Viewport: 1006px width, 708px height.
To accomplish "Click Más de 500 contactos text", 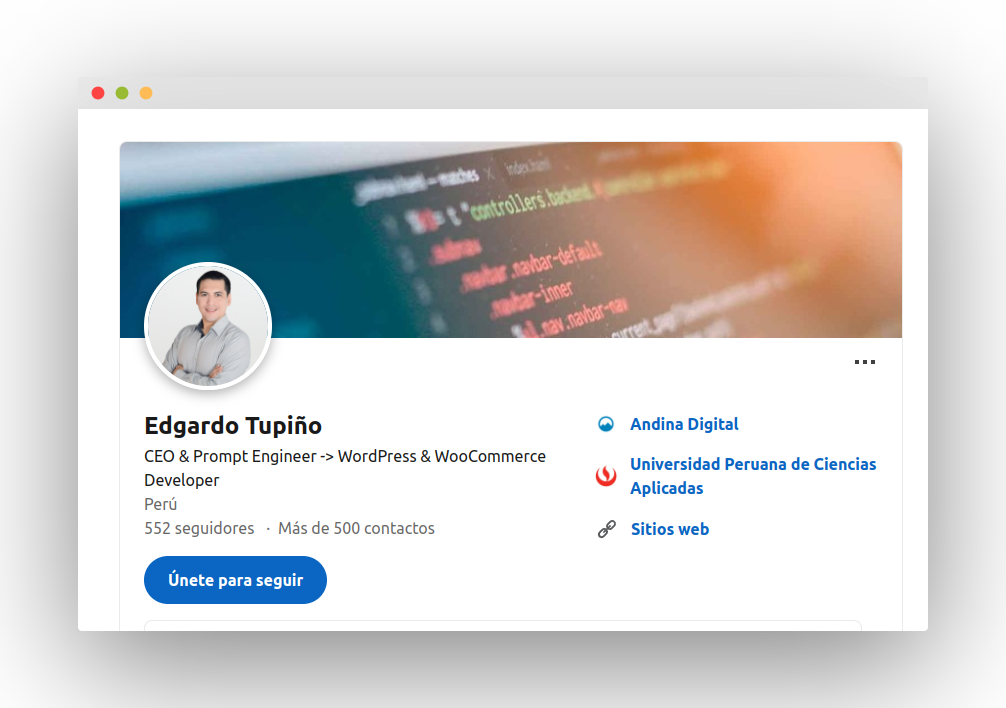I will point(356,528).
